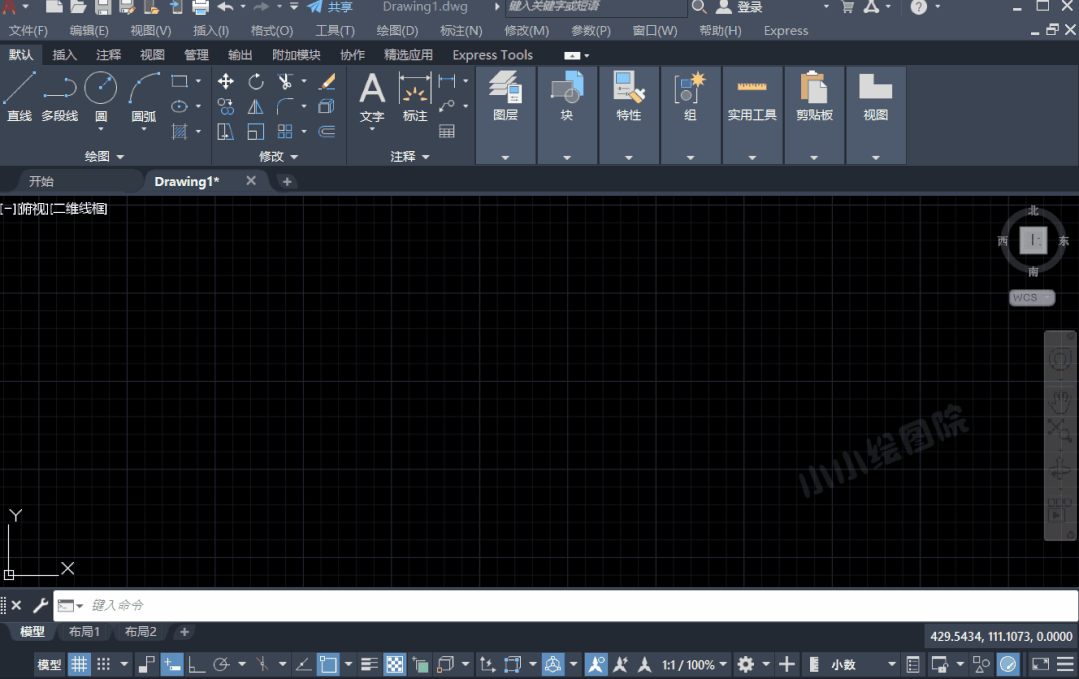This screenshot has width=1079, height=679.
Task: Click the 共享 share button
Action: point(330,7)
